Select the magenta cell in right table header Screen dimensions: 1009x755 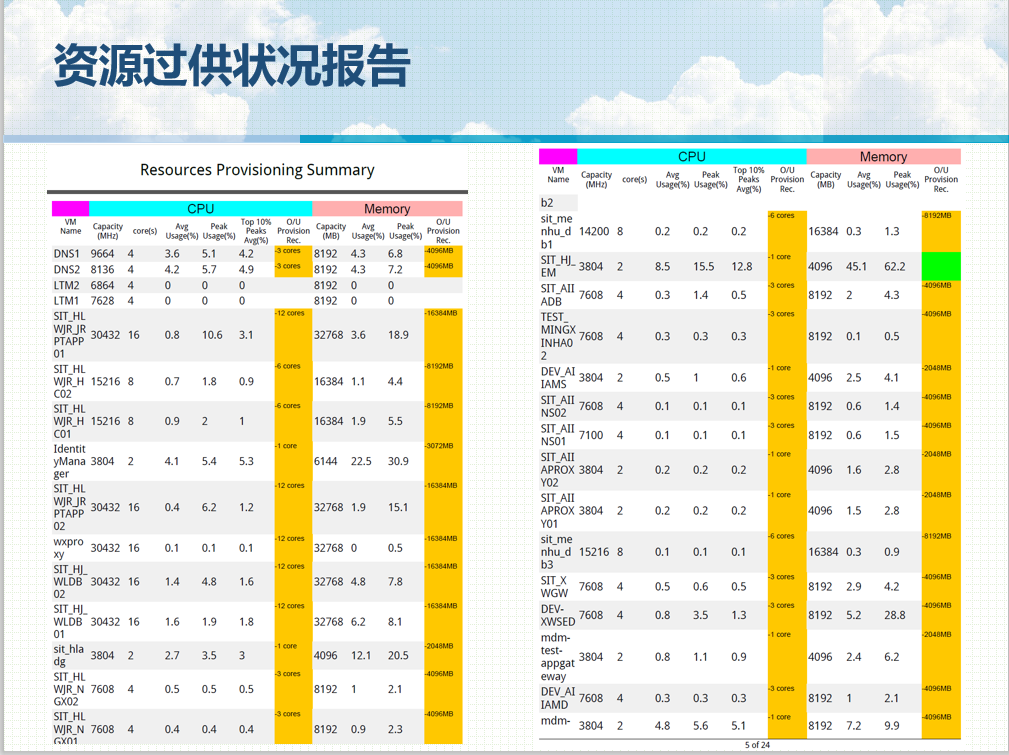point(558,157)
